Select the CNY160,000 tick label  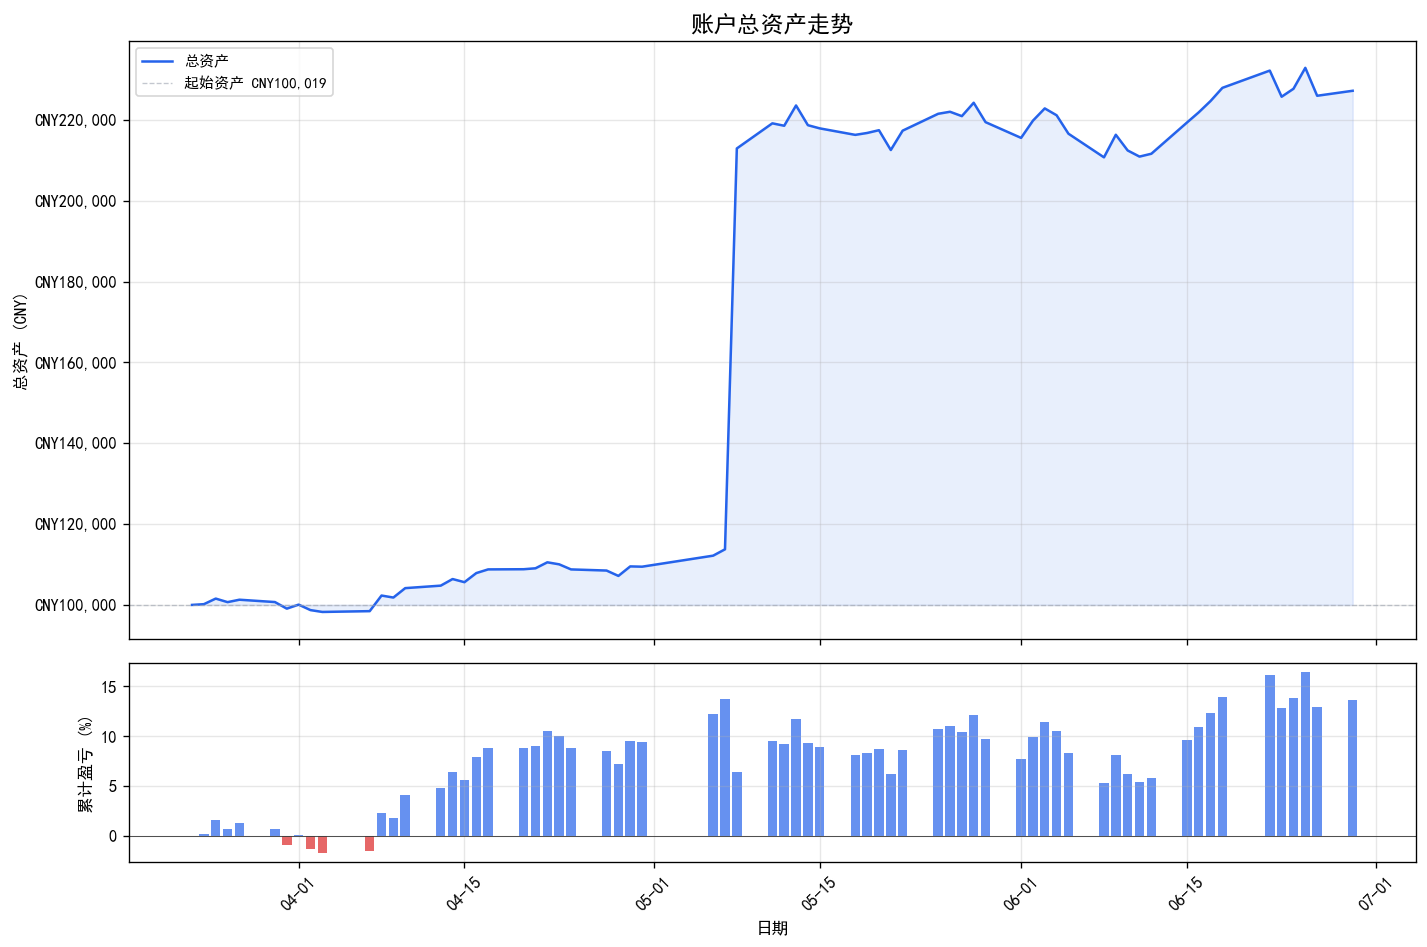(x=76, y=363)
